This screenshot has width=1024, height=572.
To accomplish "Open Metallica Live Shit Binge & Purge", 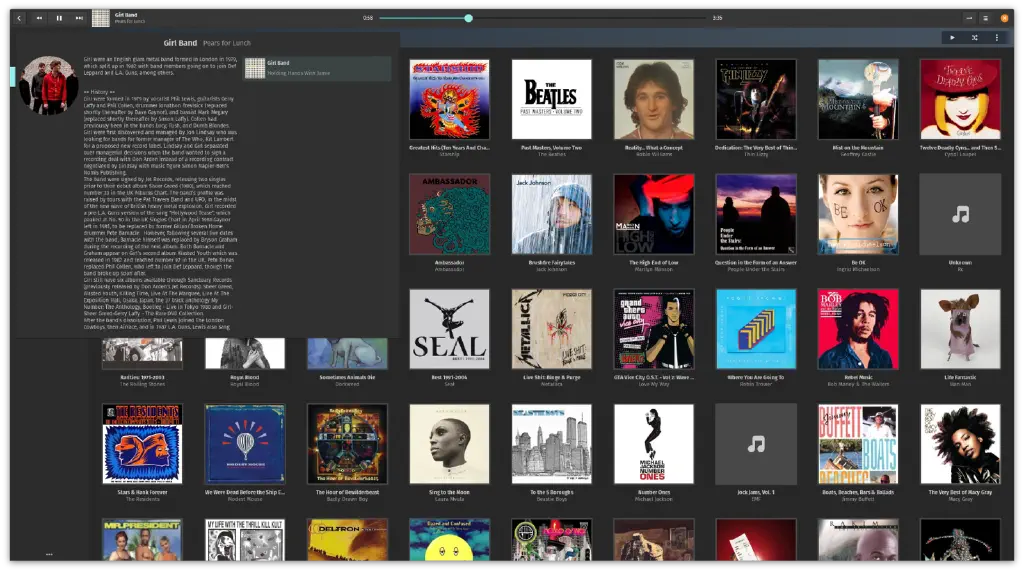I will [551, 329].
